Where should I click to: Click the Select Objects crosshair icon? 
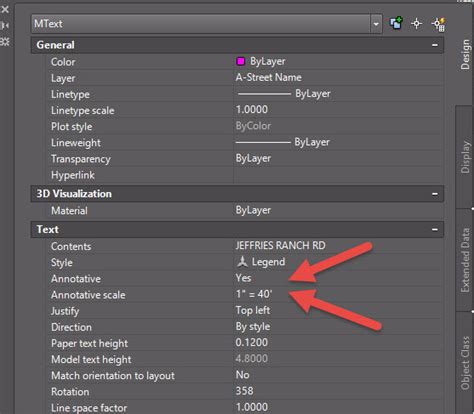point(417,24)
